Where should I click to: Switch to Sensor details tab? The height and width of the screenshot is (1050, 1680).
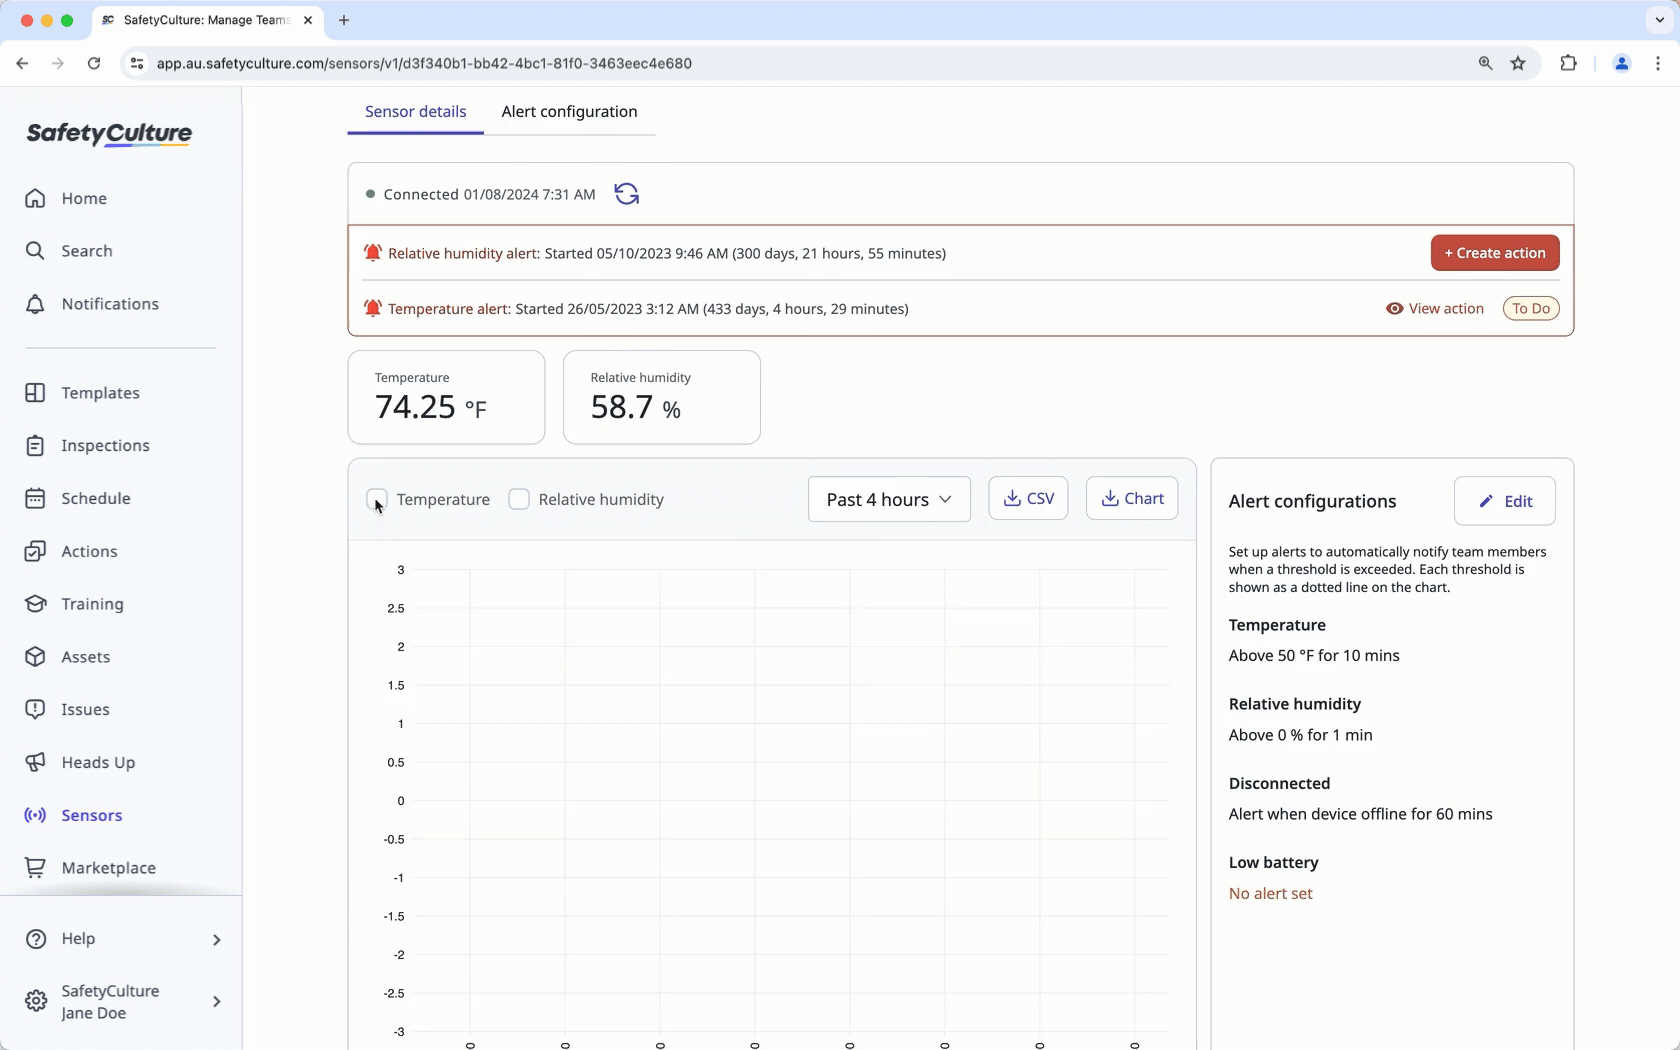[415, 112]
